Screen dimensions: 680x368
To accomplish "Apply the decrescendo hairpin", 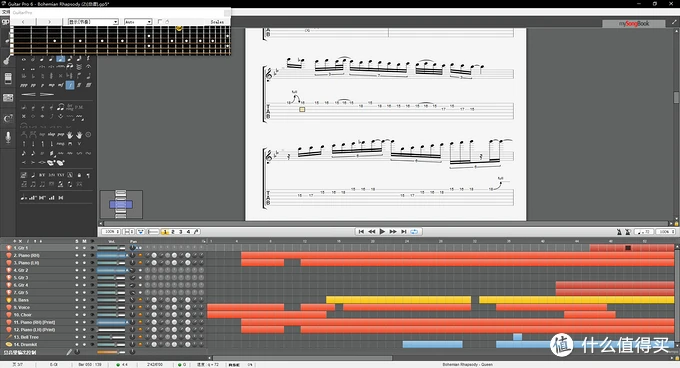I will (47, 94).
